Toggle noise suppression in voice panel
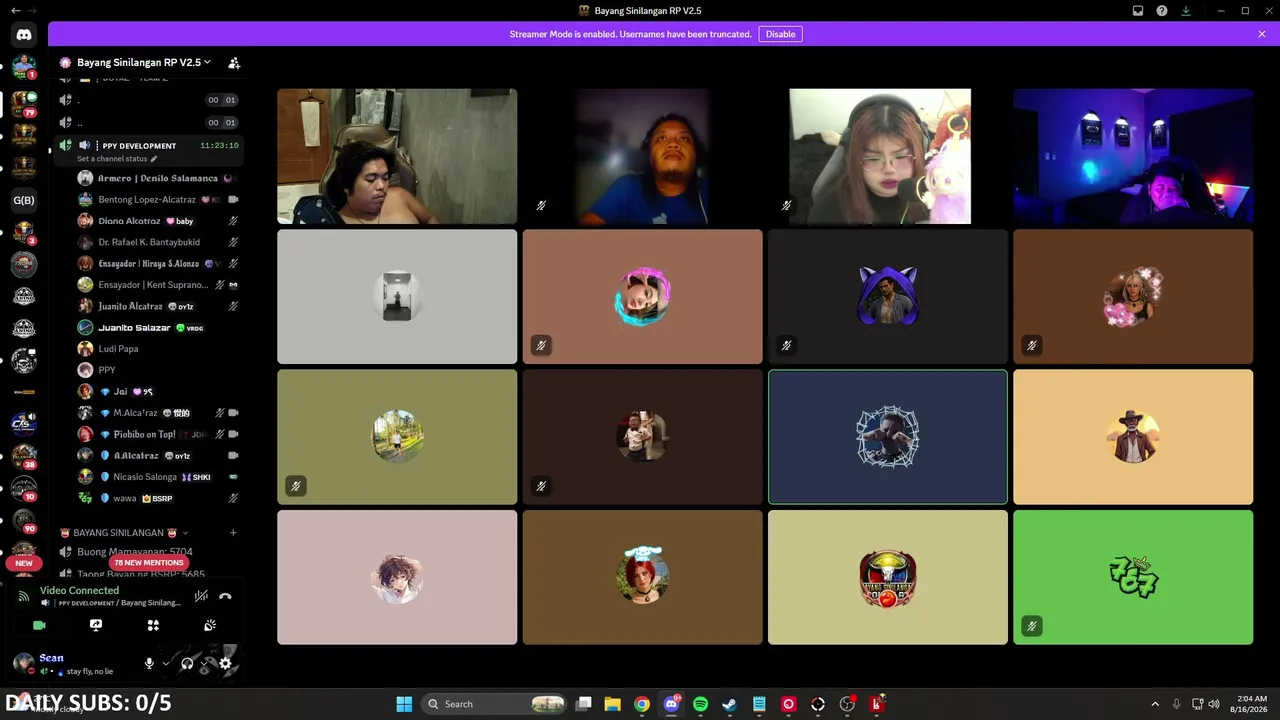This screenshot has width=1280, height=720. pyautogui.click(x=201, y=596)
